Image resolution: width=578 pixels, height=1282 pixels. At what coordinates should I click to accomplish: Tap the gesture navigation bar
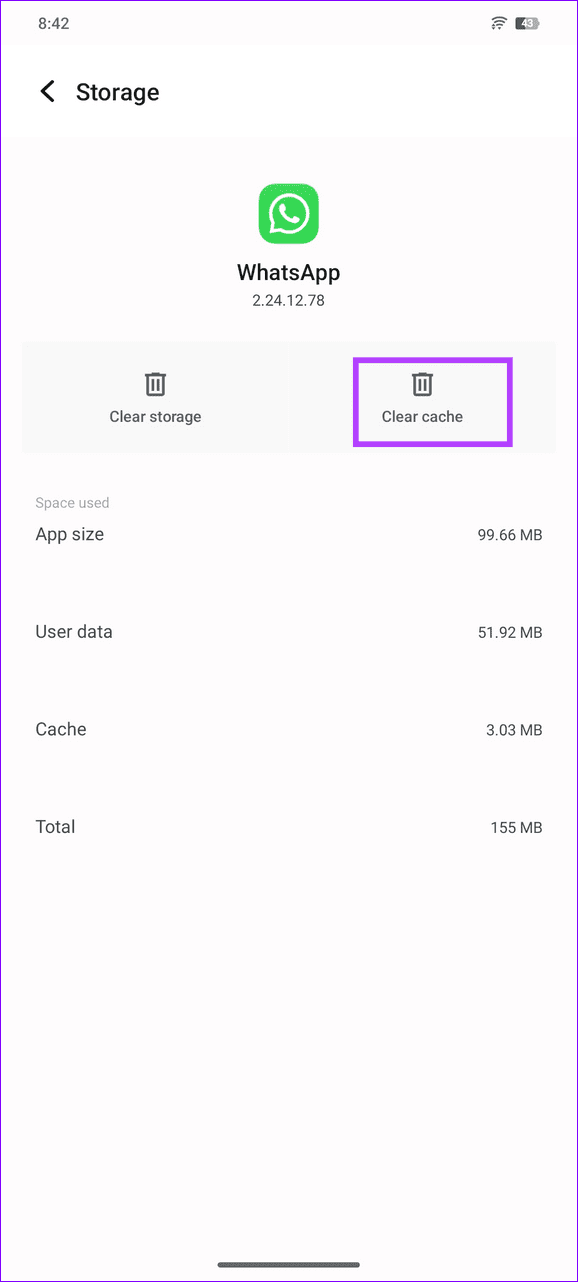pyautogui.click(x=289, y=1262)
